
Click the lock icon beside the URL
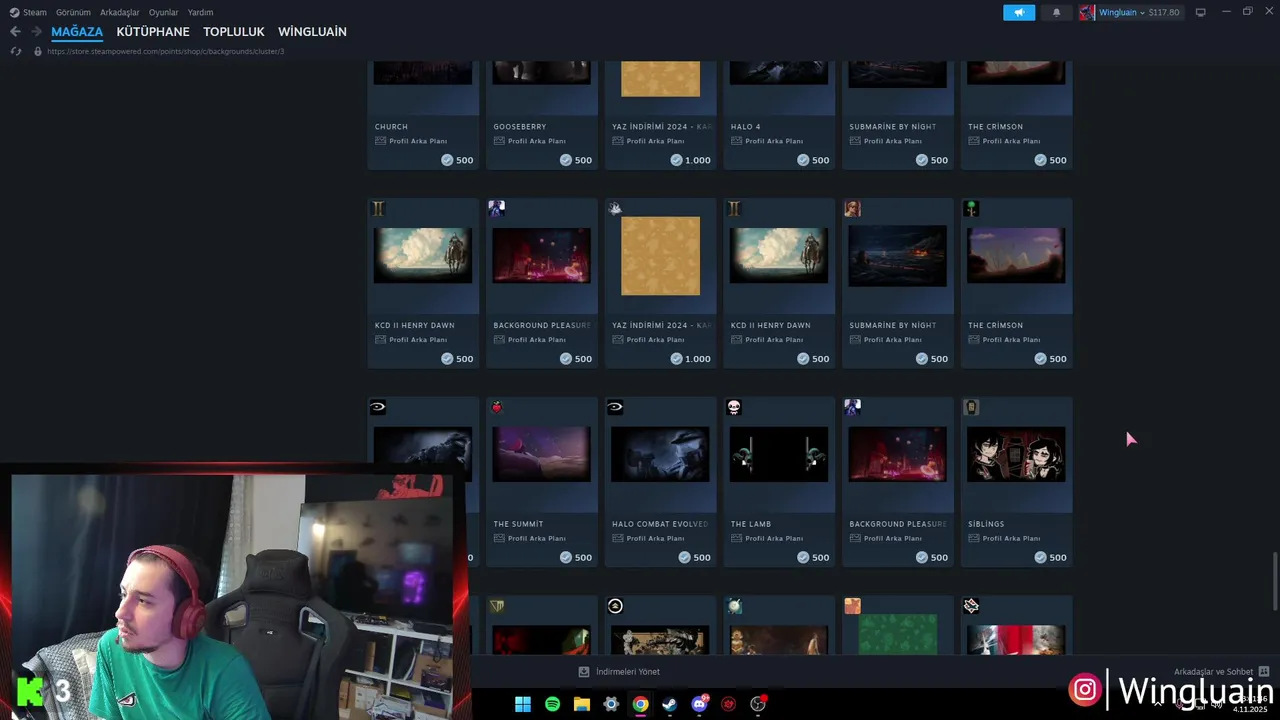(38, 51)
